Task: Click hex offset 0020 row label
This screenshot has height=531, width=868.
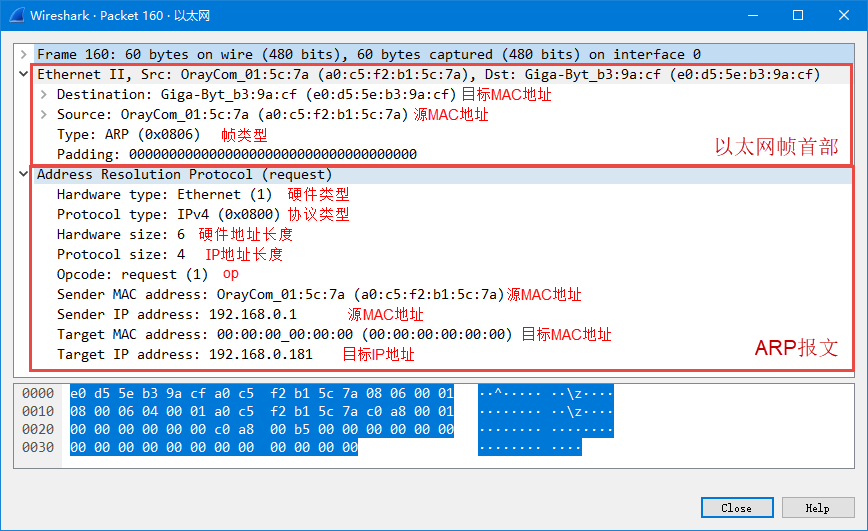Action: (x=38, y=429)
